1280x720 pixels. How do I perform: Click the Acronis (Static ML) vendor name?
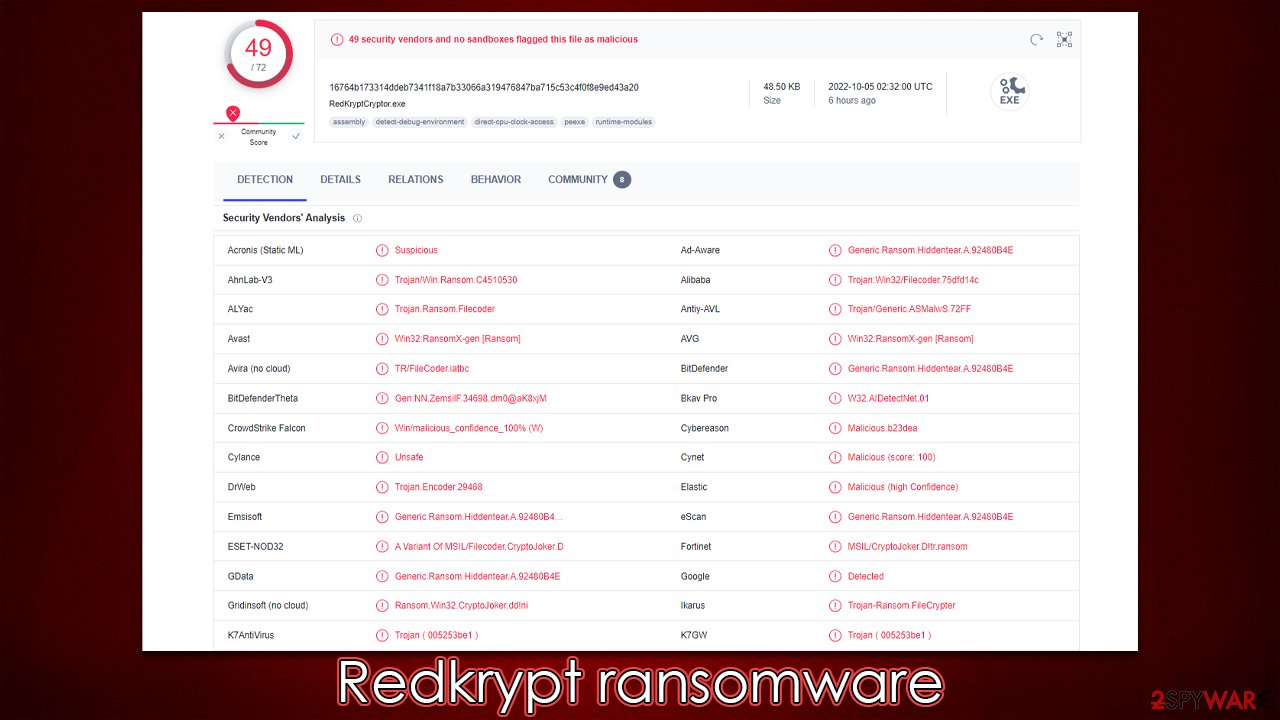(265, 250)
